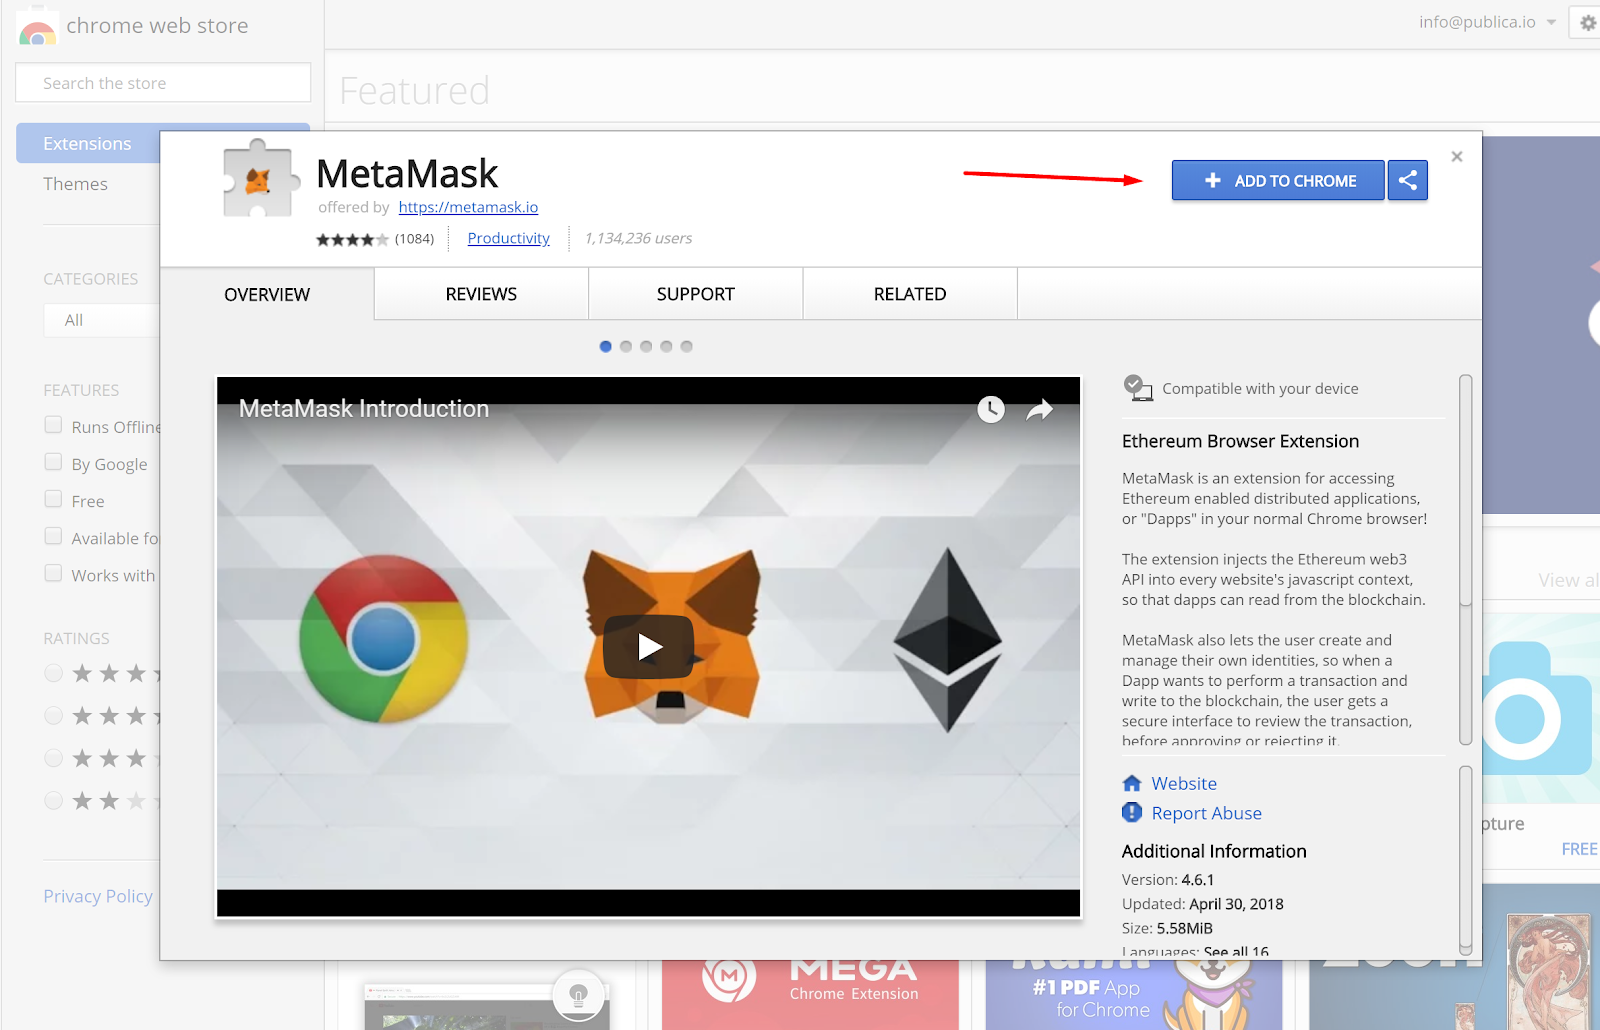Check the By Google filter
This screenshot has width=1600, height=1030.
(54, 462)
